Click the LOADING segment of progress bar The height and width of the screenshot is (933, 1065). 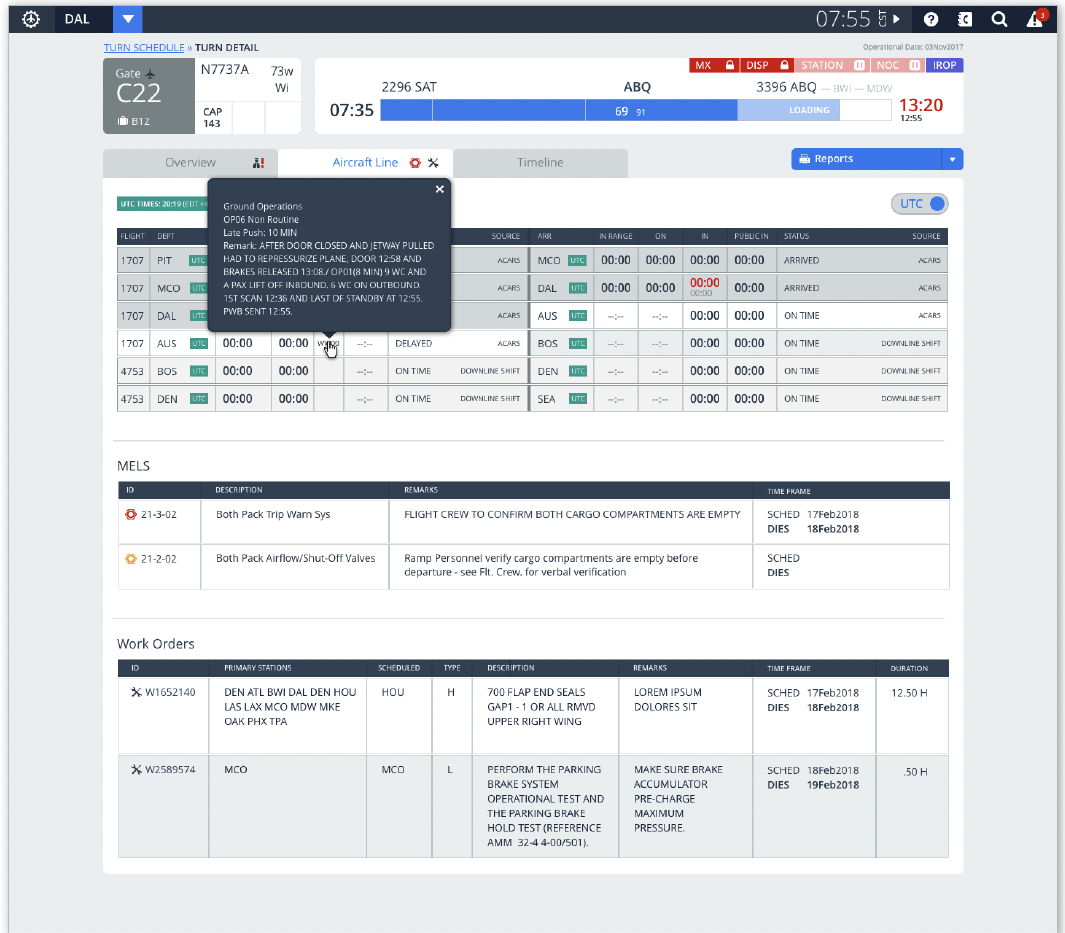pos(788,110)
